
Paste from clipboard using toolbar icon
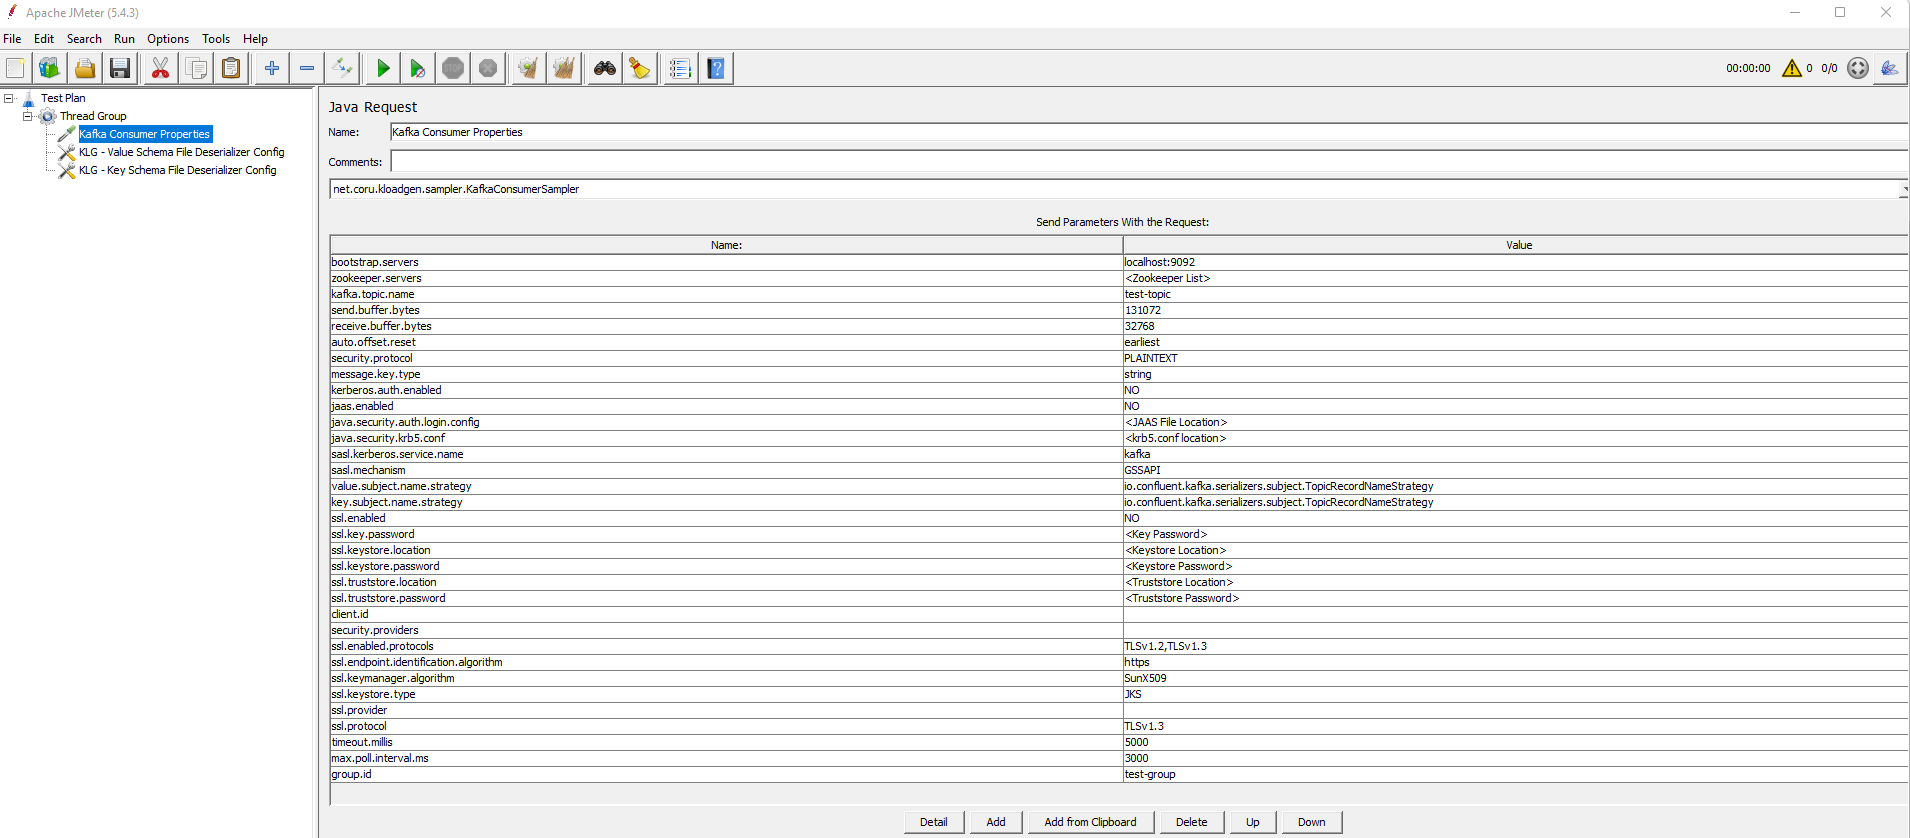tap(231, 68)
